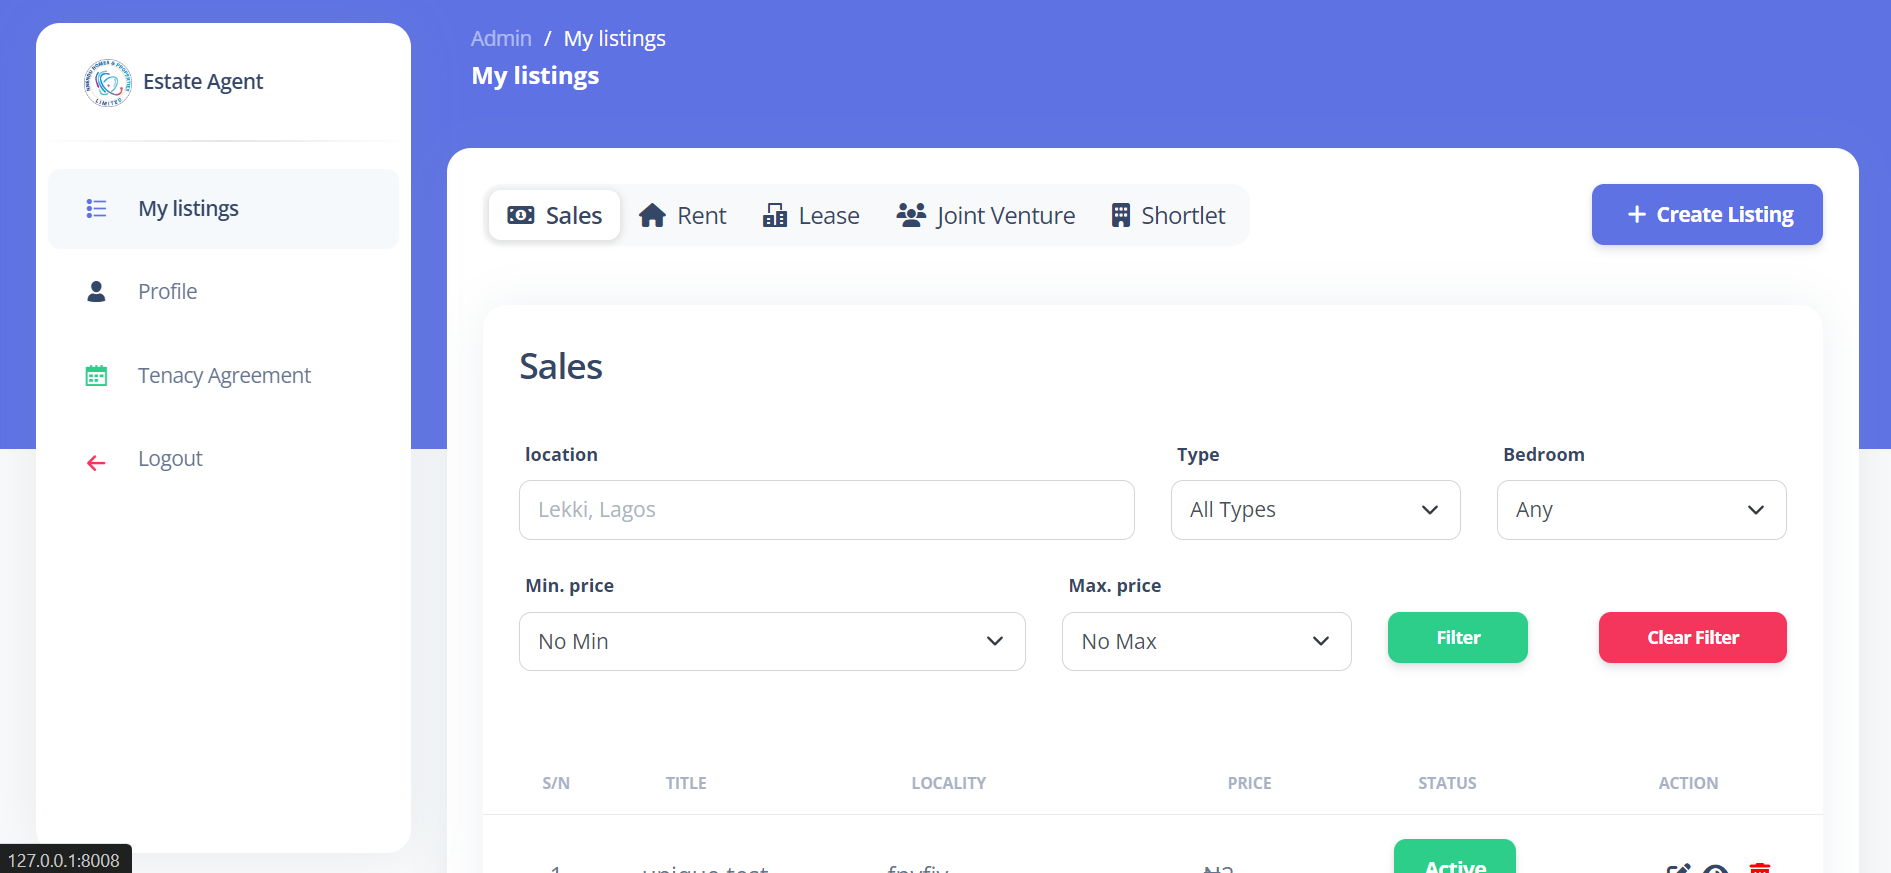
Task: Click the red Logout arrow icon
Action: pyautogui.click(x=96, y=463)
